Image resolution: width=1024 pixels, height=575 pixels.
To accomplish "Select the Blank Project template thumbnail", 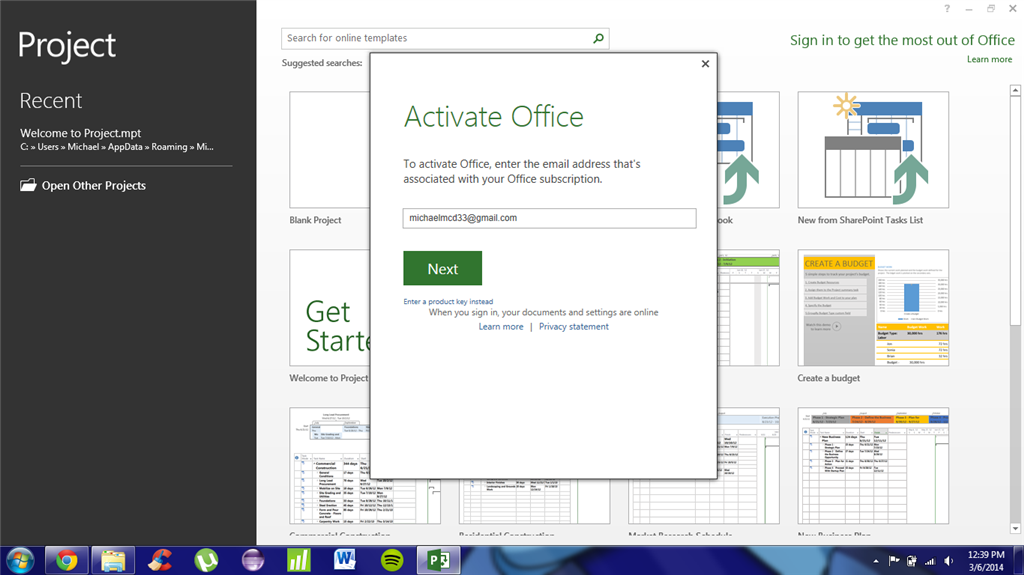I will pos(330,150).
